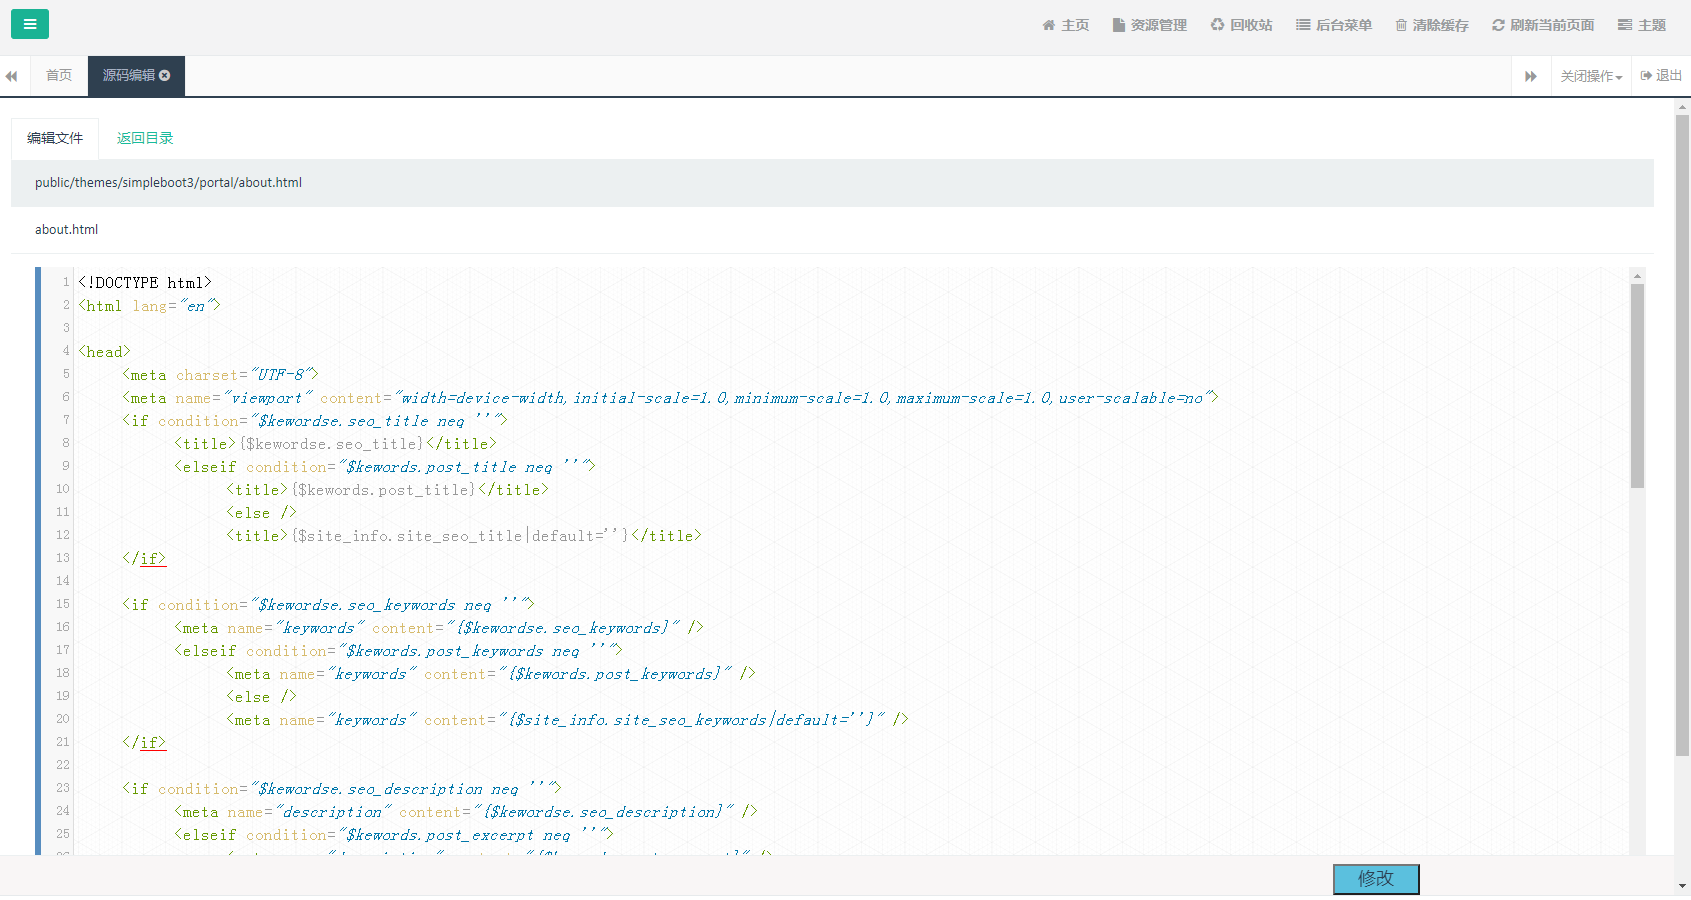This screenshot has height=900, width=1691.
Task: Click the meta keywords line 18
Action: click(491, 674)
